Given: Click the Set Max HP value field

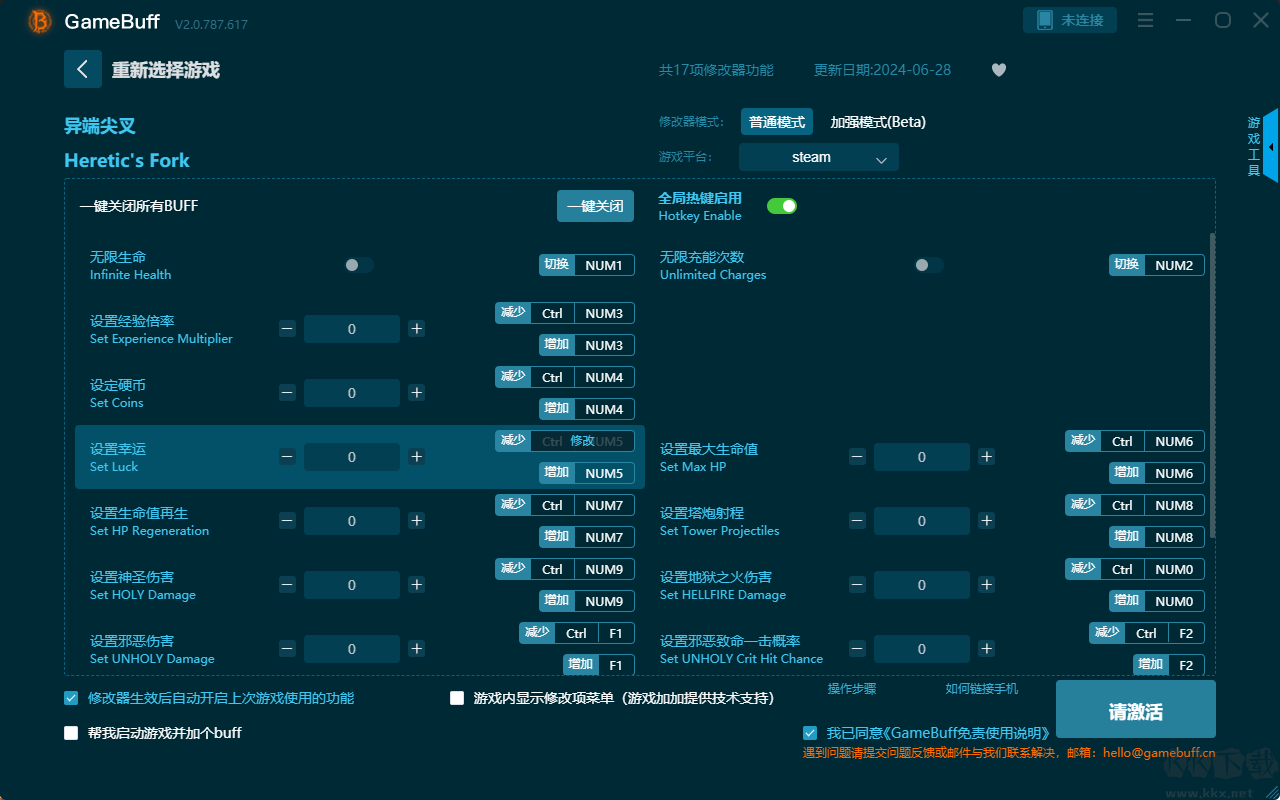Looking at the screenshot, I should tap(922, 457).
